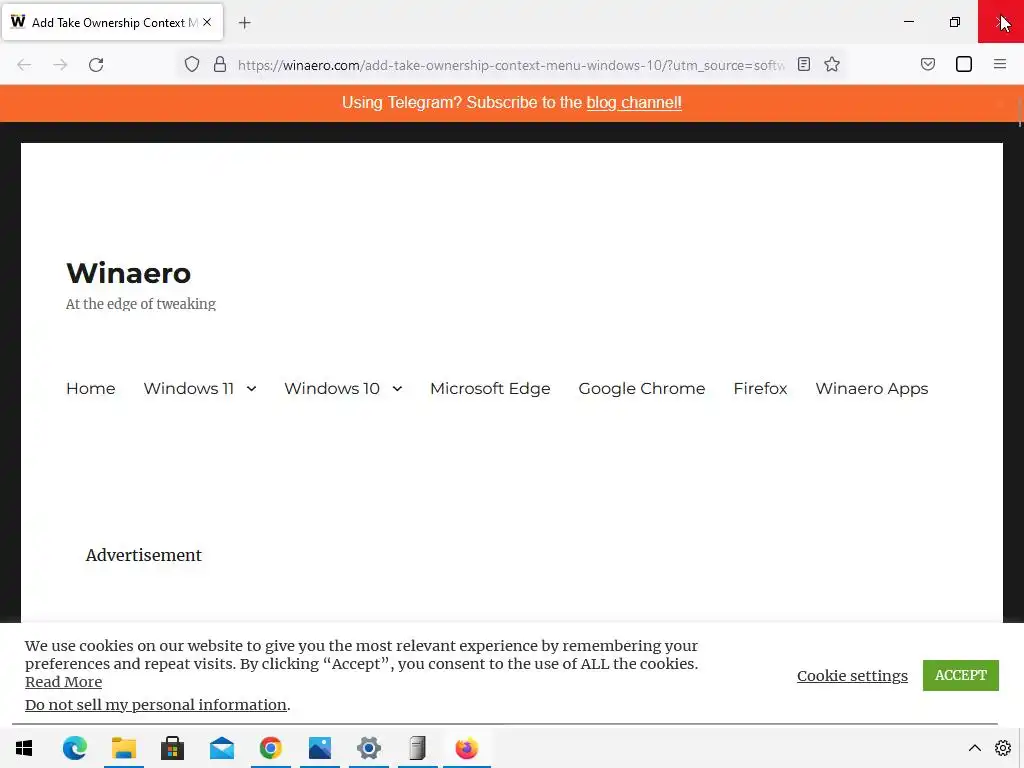This screenshot has width=1024, height=768.
Task: Click the winaero.com URL address field
Action: click(x=511, y=65)
